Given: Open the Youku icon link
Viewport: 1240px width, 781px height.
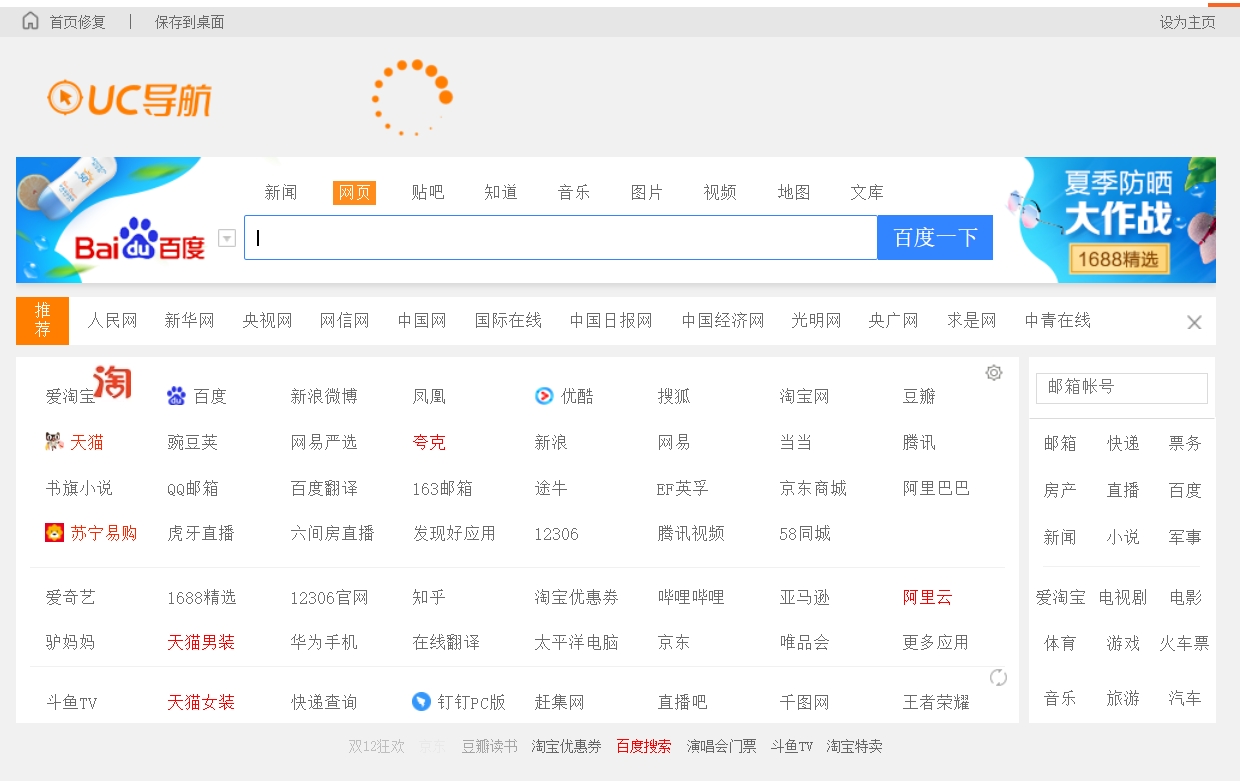Looking at the screenshot, I should click(544, 396).
